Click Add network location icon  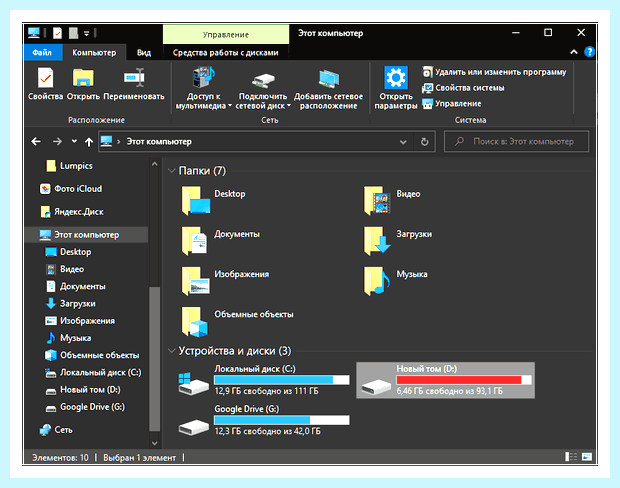[328, 78]
